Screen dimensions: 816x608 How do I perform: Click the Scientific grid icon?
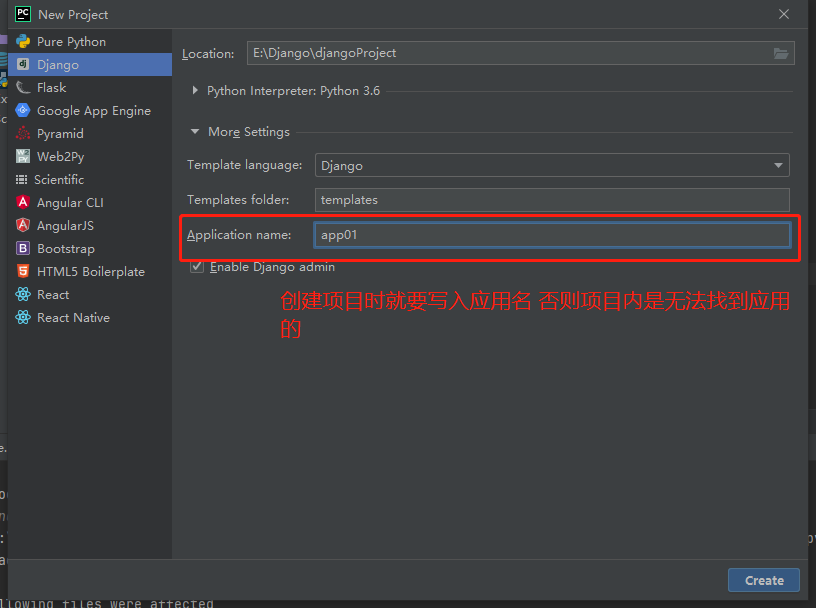(21, 180)
